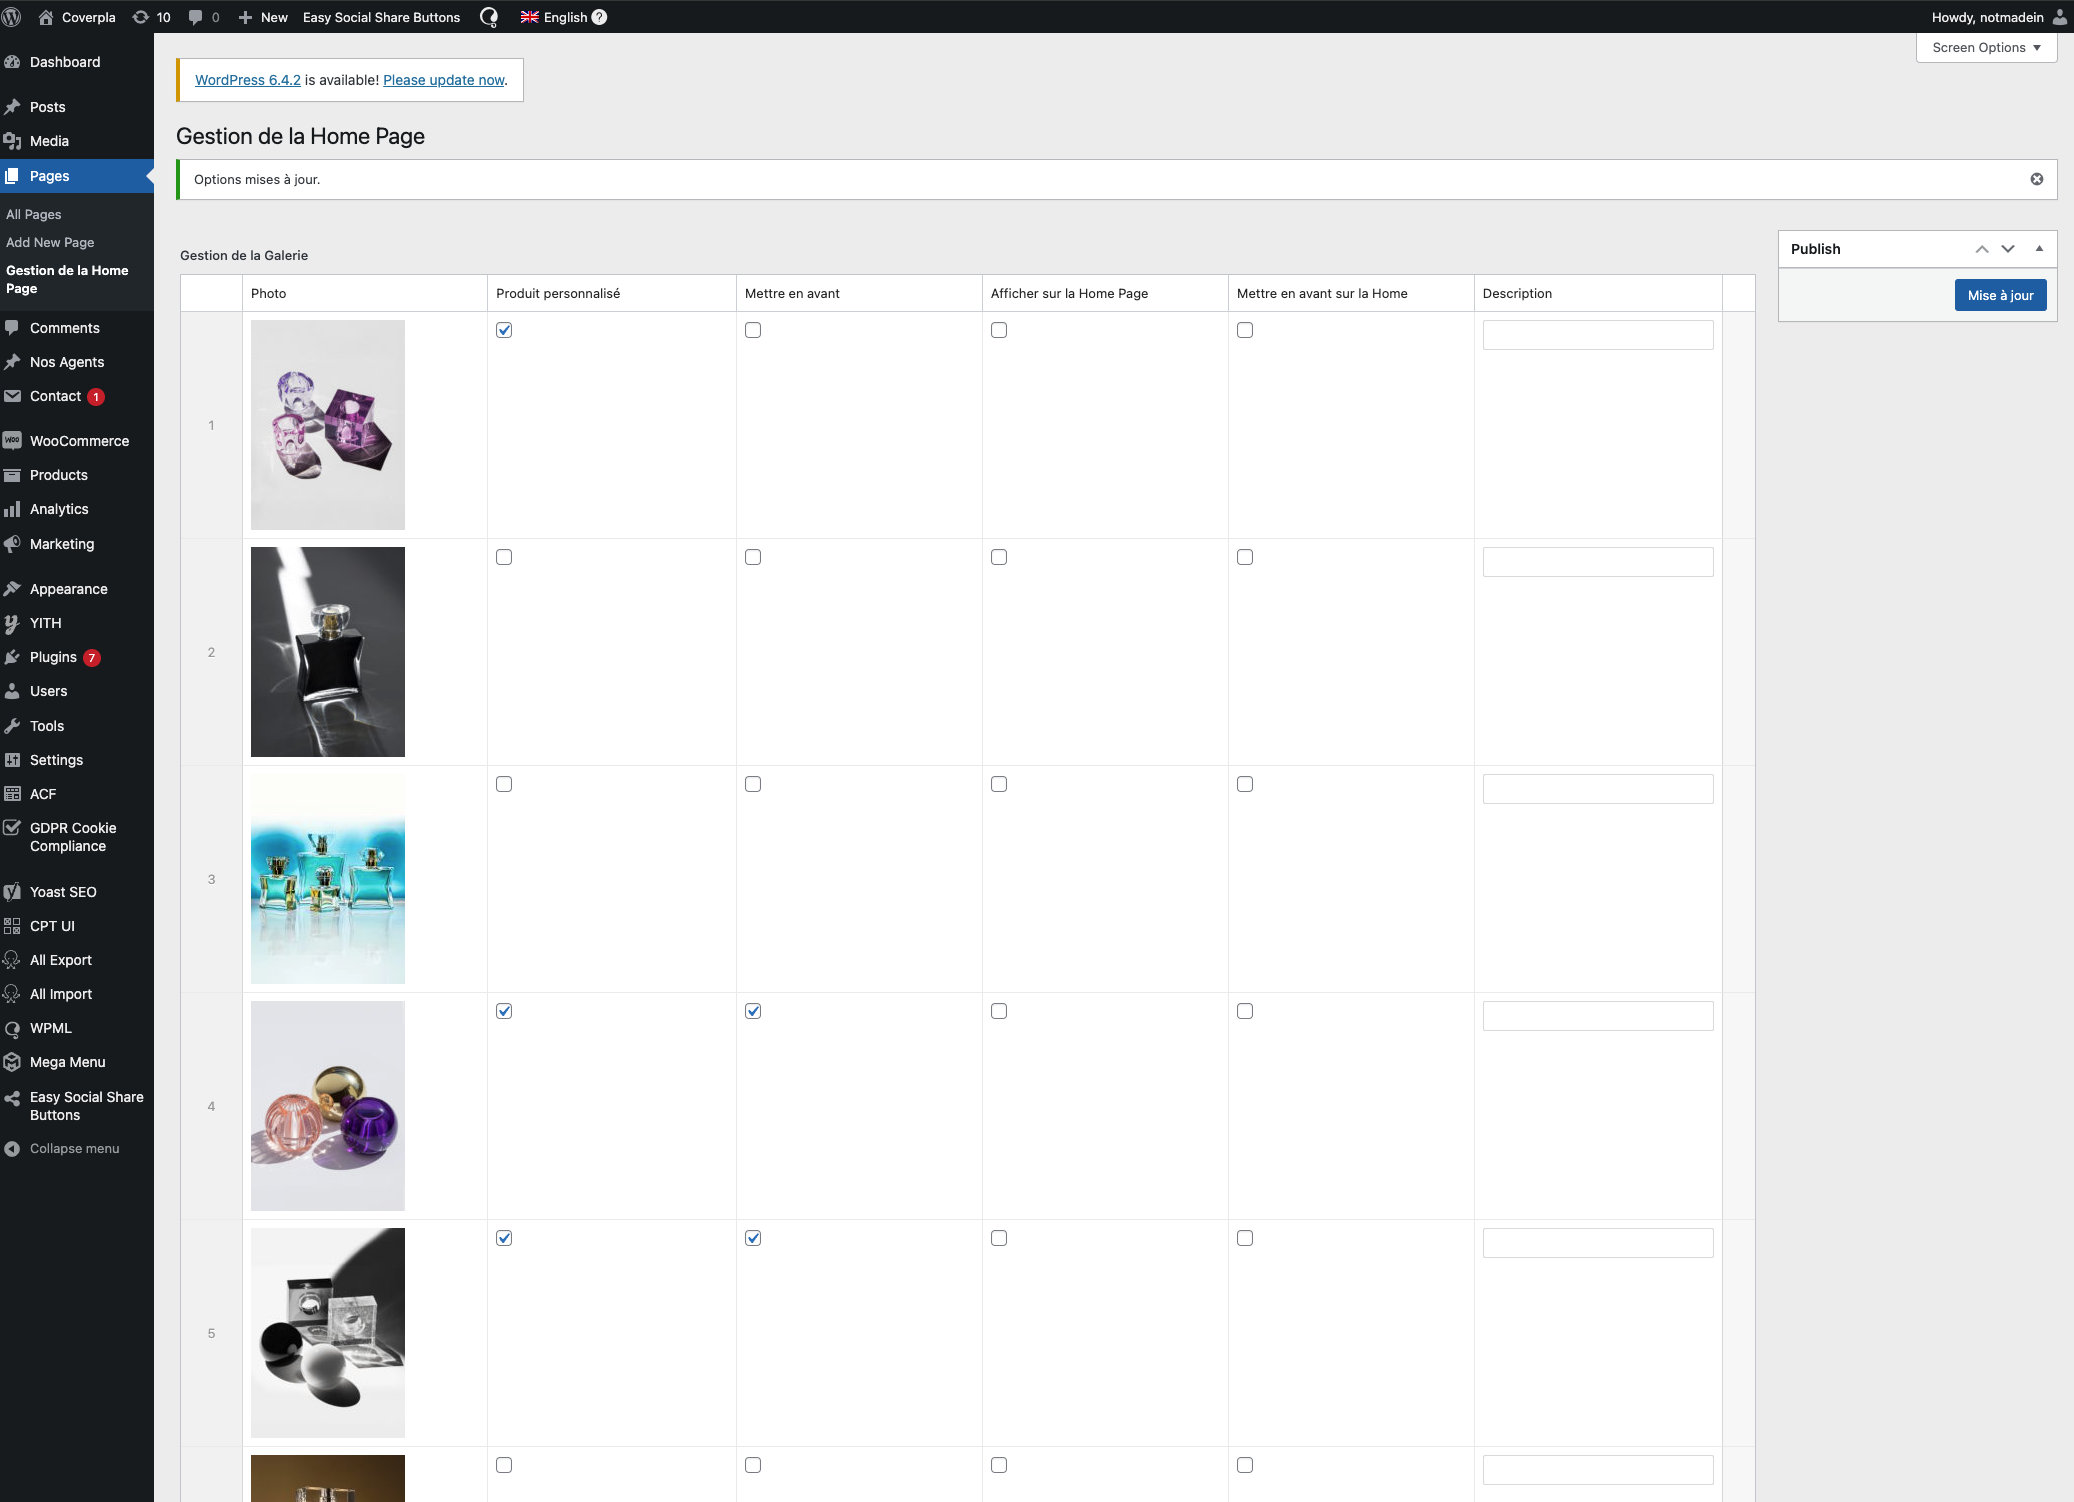Screen dimensions: 2074x1502
Task: Click the WooCommerce logo icon
Action: coord(13,441)
